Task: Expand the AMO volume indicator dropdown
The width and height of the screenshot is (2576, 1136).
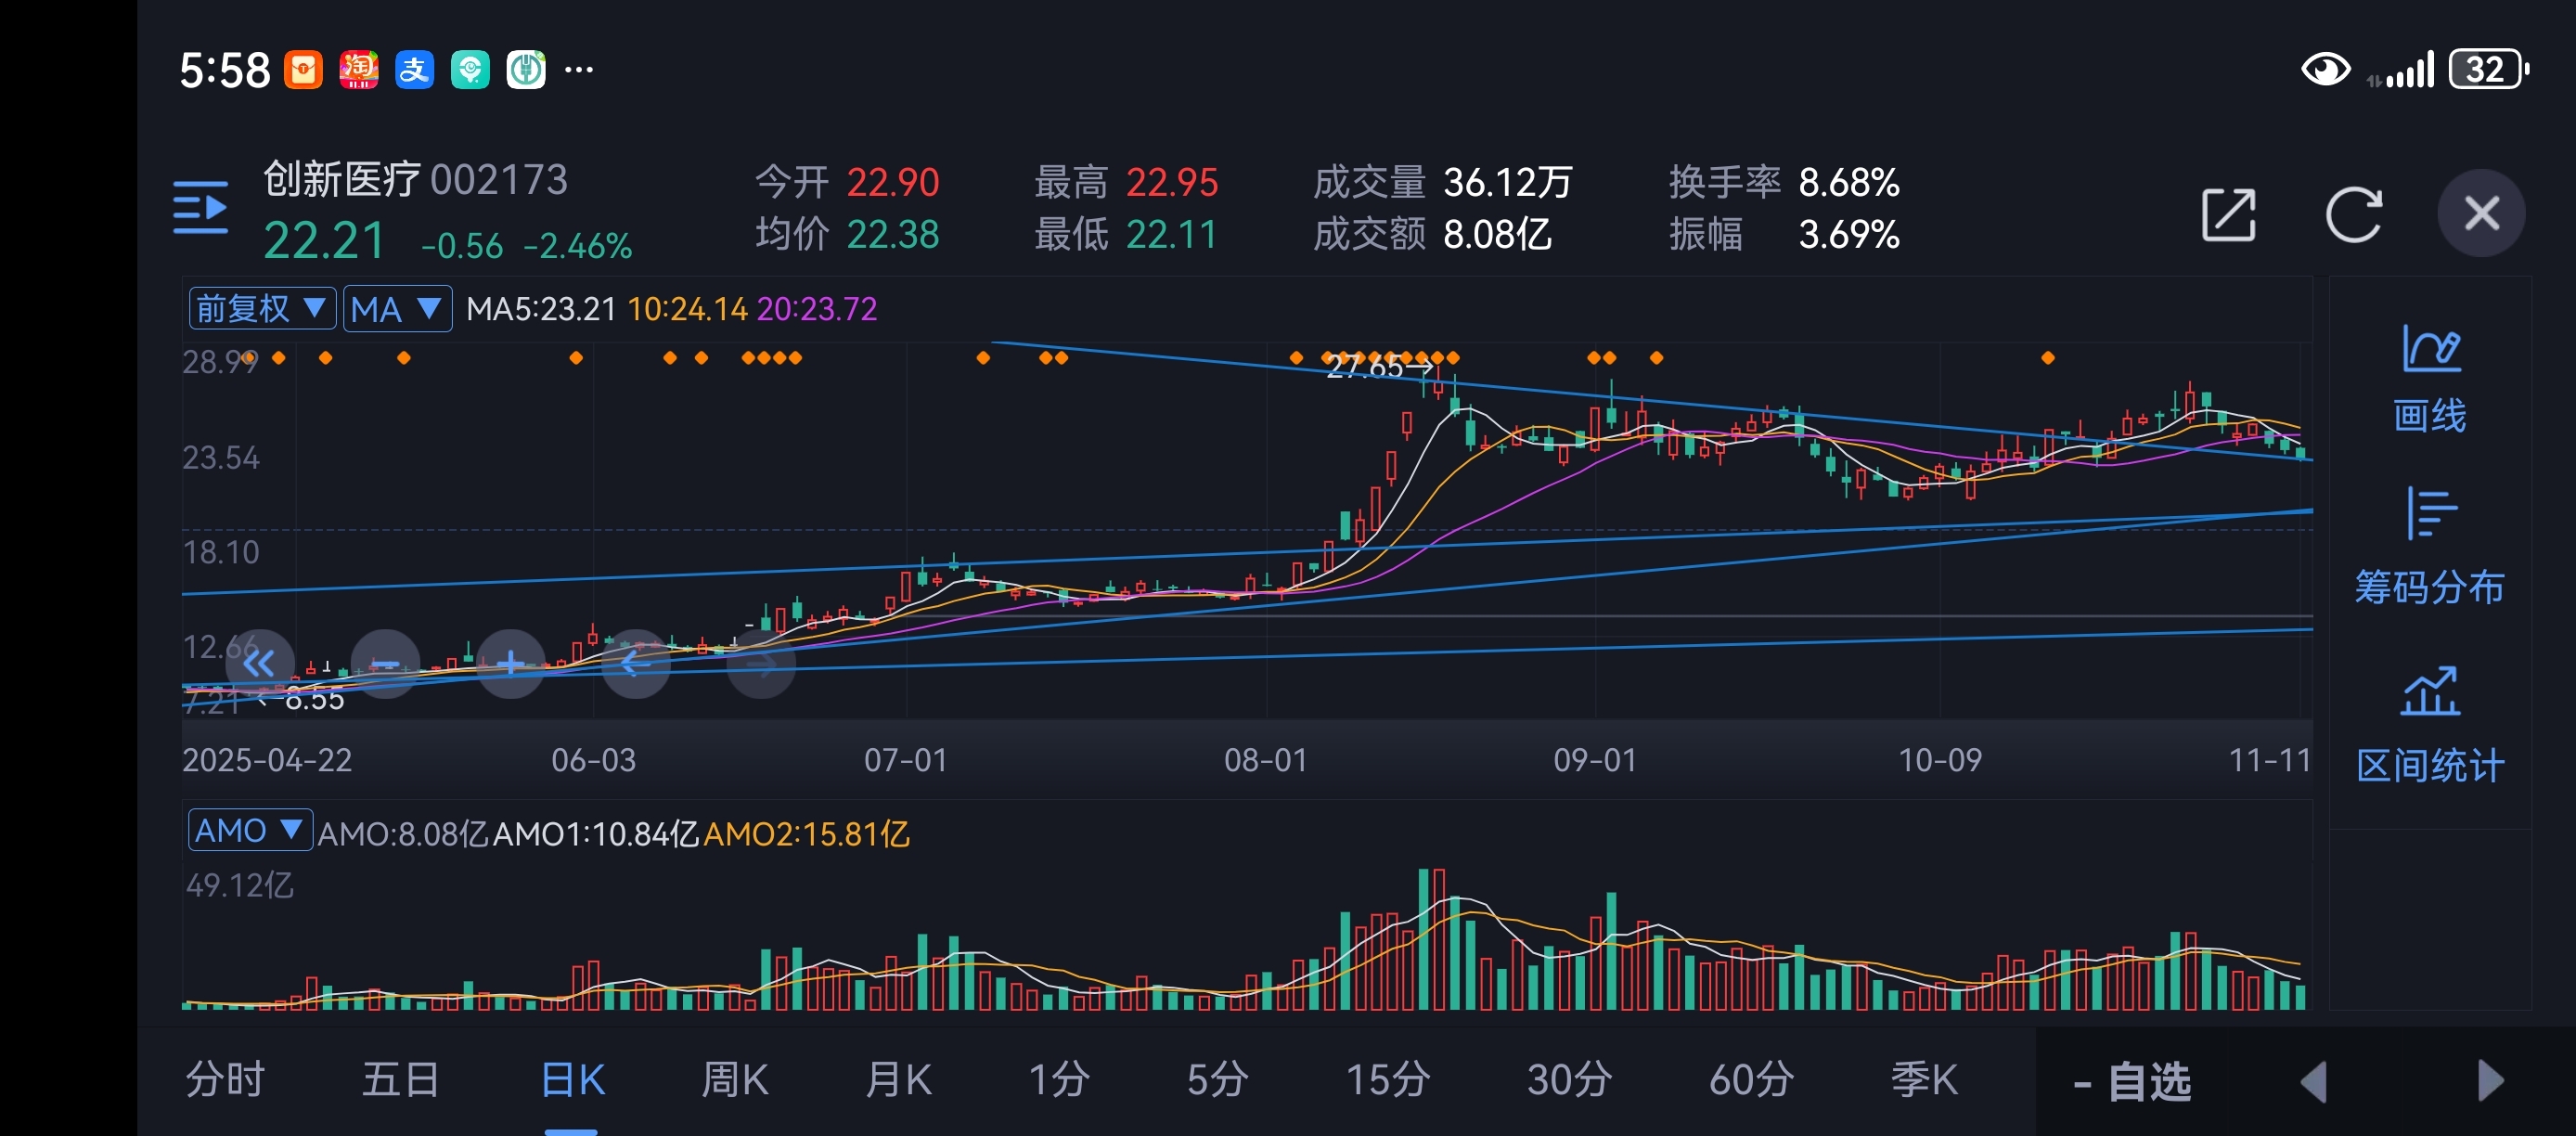Action: point(249,830)
